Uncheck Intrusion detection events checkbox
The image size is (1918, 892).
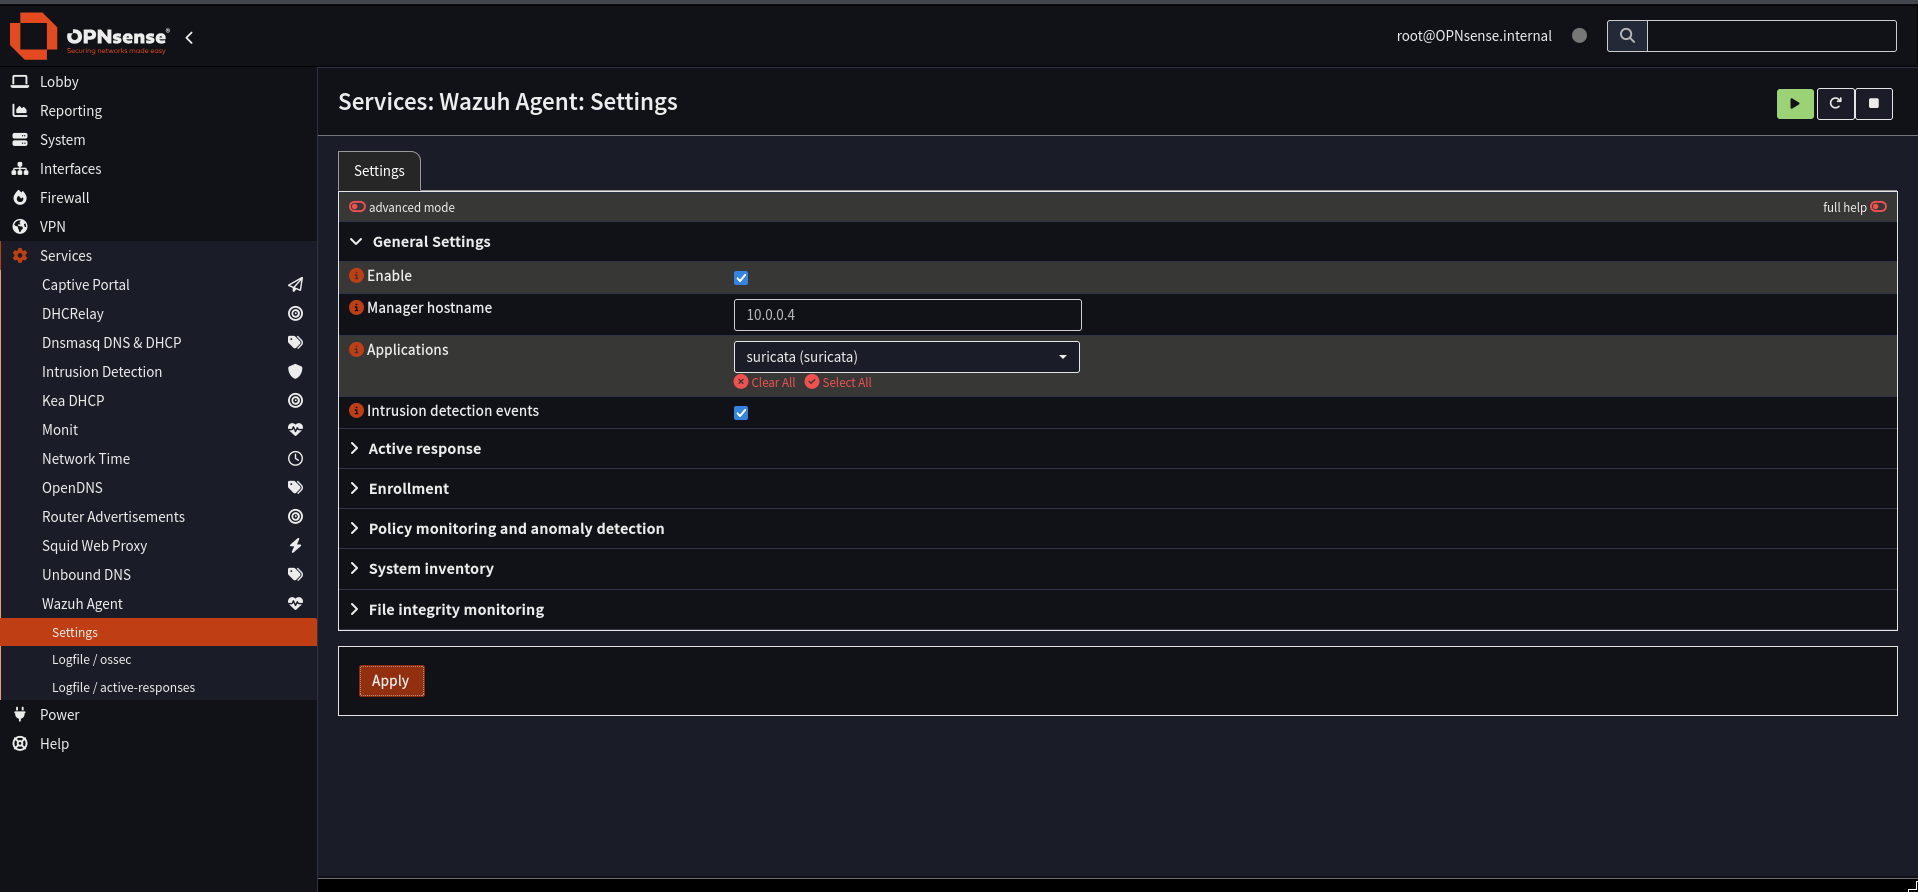(x=741, y=413)
